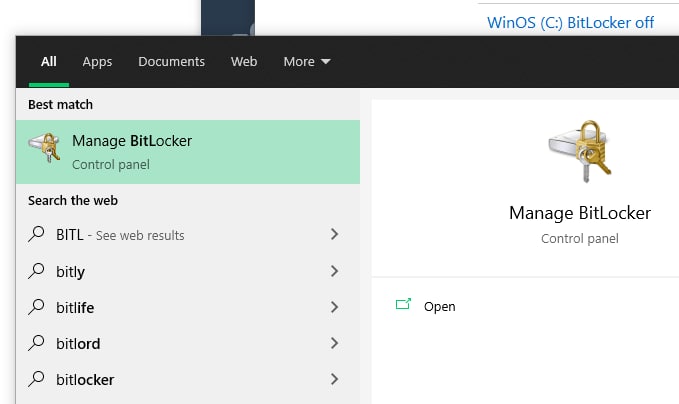Select the bitly web suggestion

(188, 271)
